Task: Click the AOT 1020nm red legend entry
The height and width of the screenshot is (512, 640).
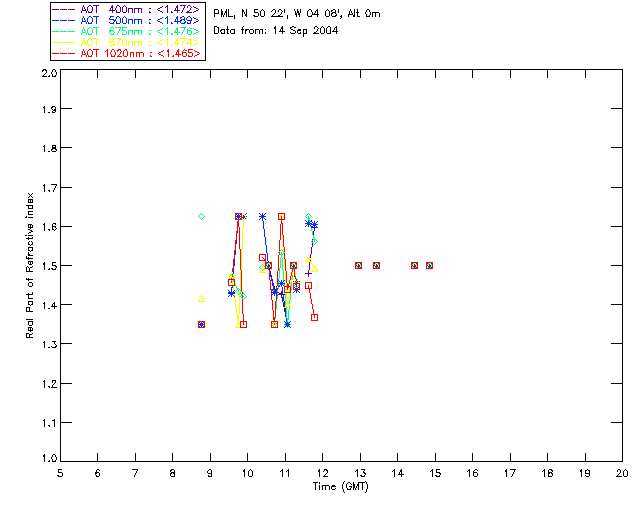Action: (126, 53)
